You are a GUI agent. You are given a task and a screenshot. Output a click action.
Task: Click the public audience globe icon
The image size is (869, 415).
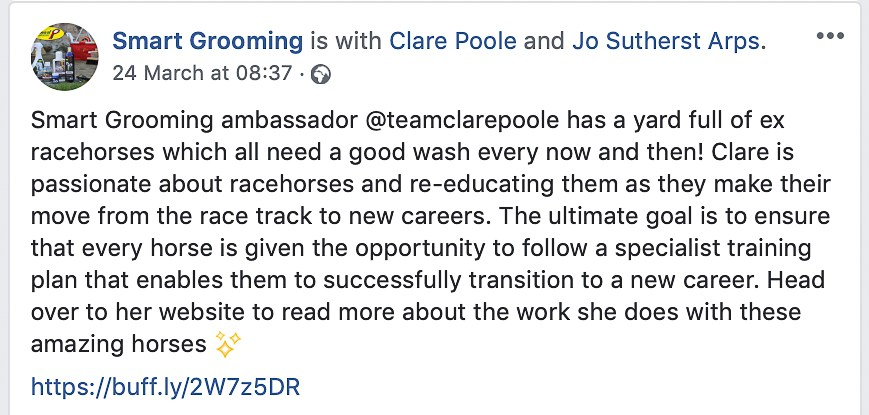(x=320, y=73)
